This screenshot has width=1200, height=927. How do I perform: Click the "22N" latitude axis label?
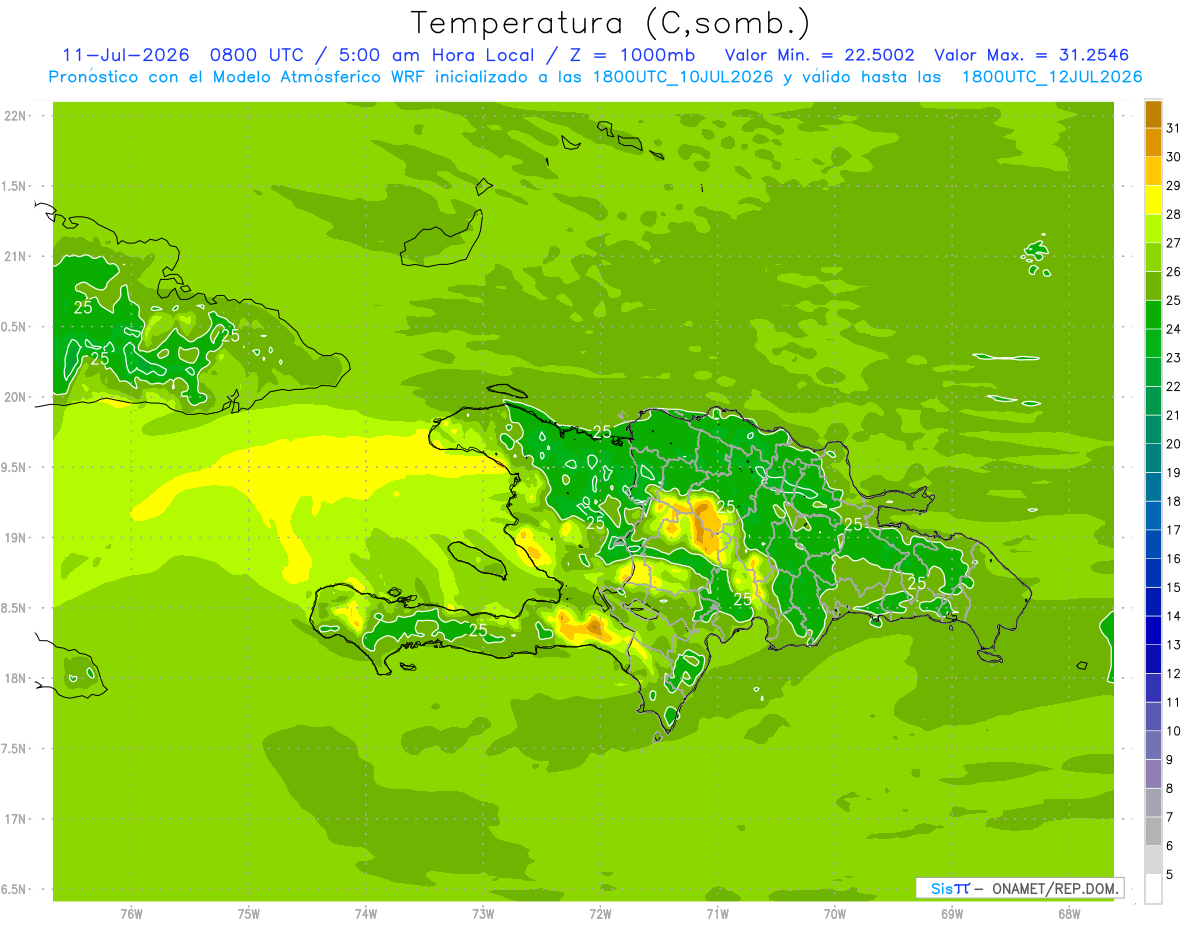point(17,116)
